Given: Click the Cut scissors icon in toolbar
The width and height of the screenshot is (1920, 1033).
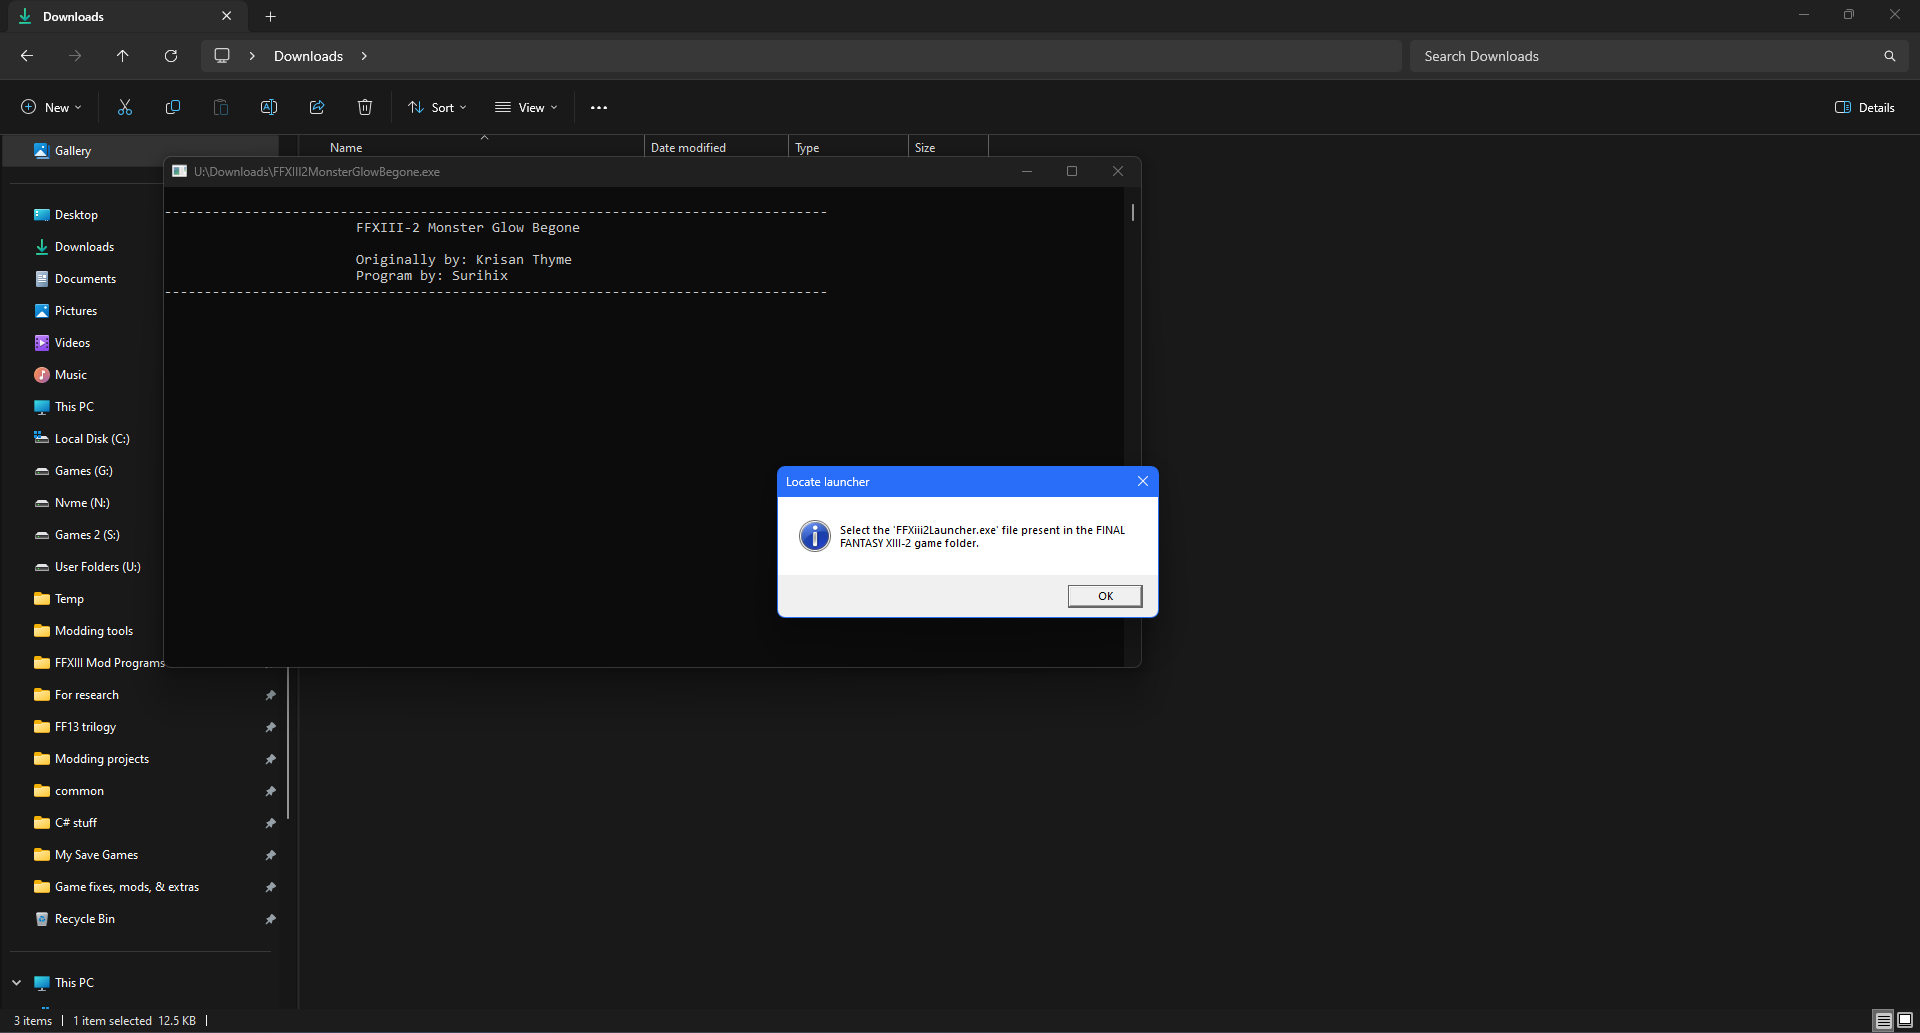Looking at the screenshot, I should click(125, 107).
